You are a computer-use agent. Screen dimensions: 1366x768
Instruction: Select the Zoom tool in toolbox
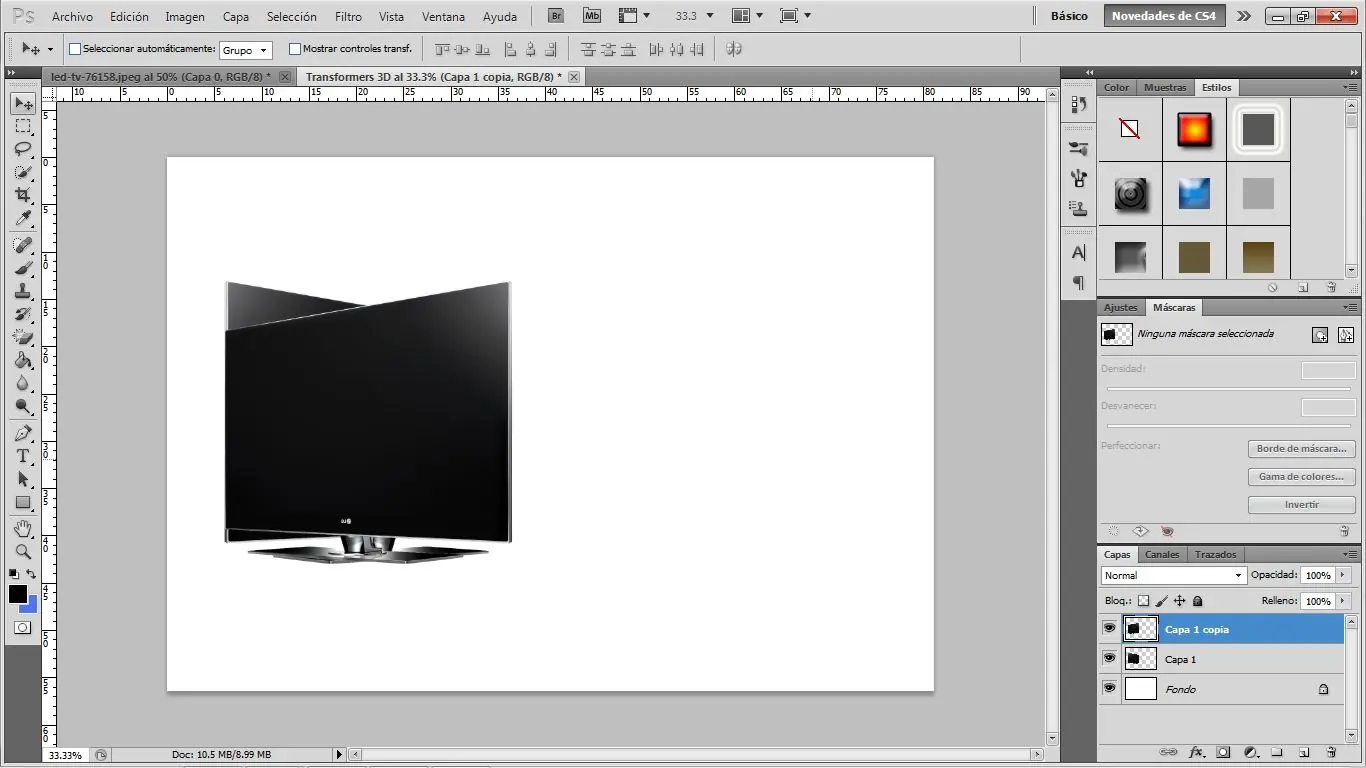pyautogui.click(x=23, y=551)
